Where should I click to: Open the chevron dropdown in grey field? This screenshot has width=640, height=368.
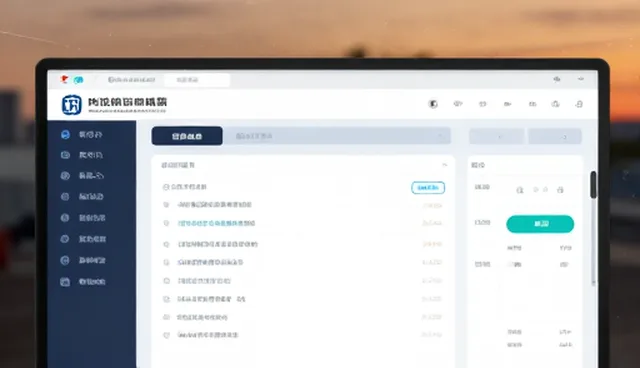tap(440, 136)
